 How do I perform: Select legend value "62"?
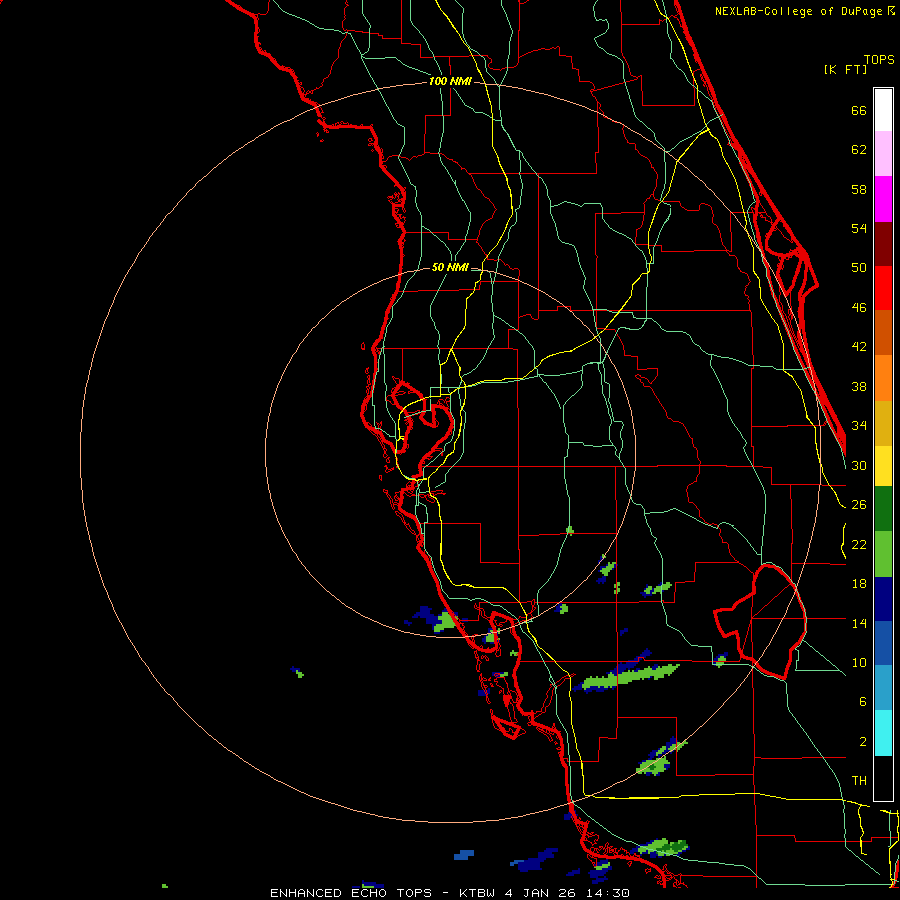tap(859, 150)
